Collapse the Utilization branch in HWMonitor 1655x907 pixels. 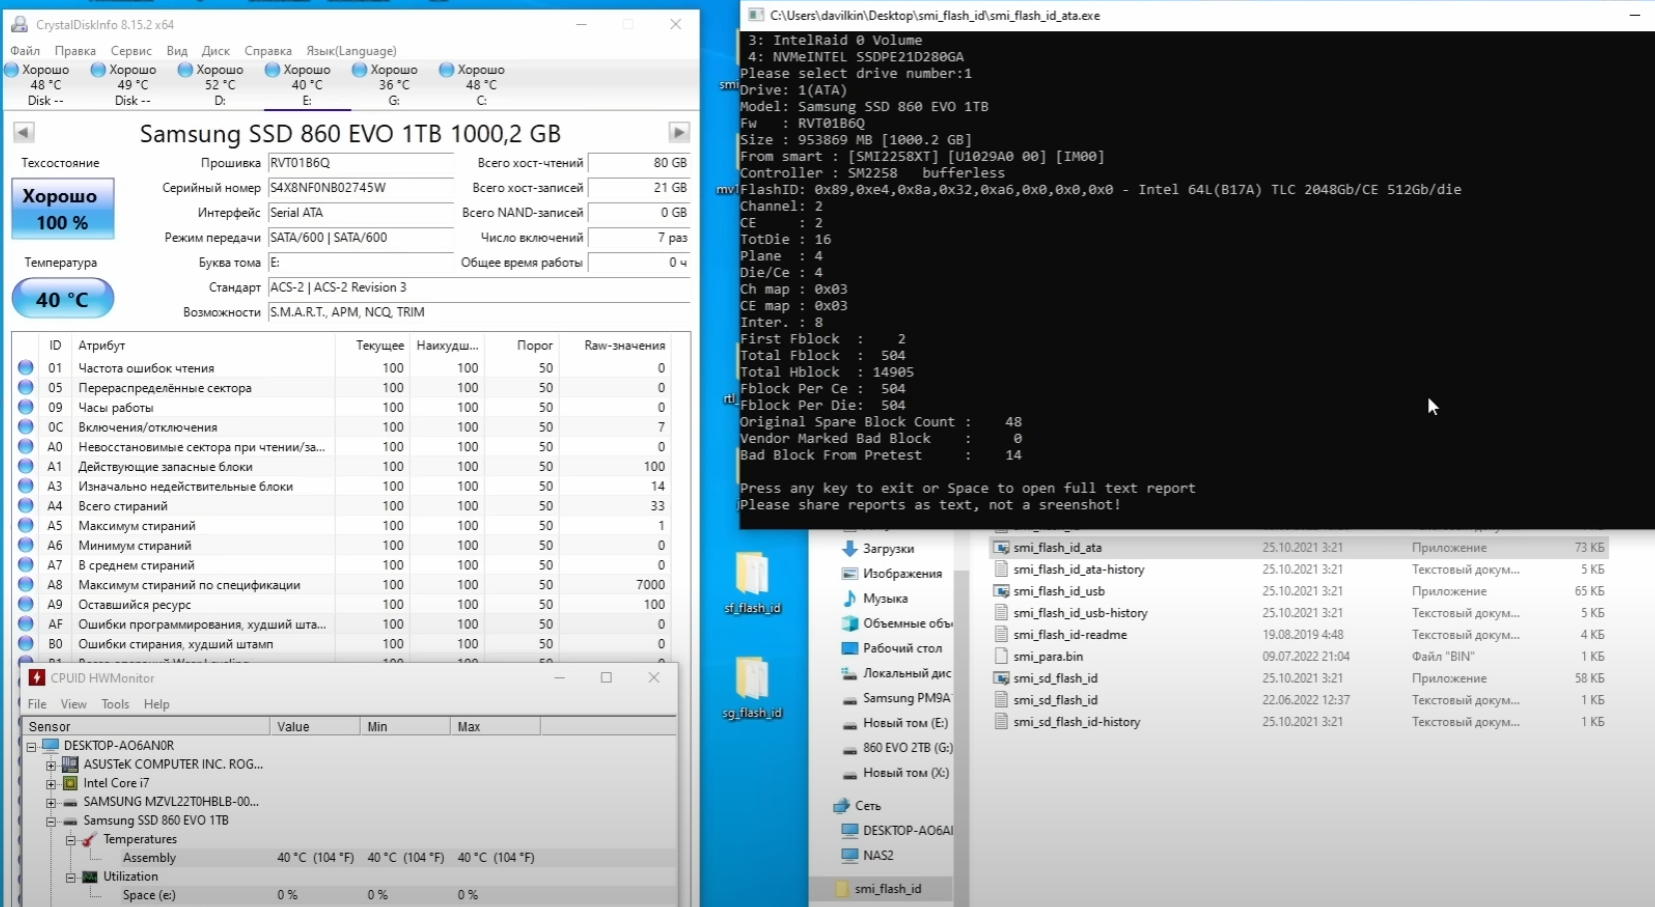[71, 877]
